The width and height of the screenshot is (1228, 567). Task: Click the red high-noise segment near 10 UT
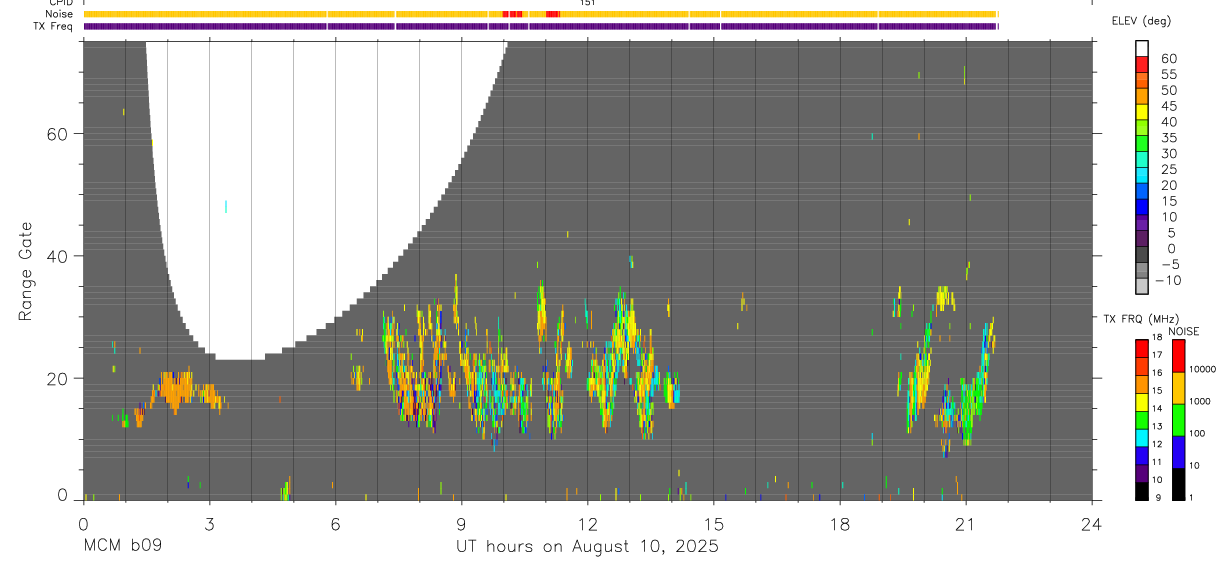click(x=512, y=14)
